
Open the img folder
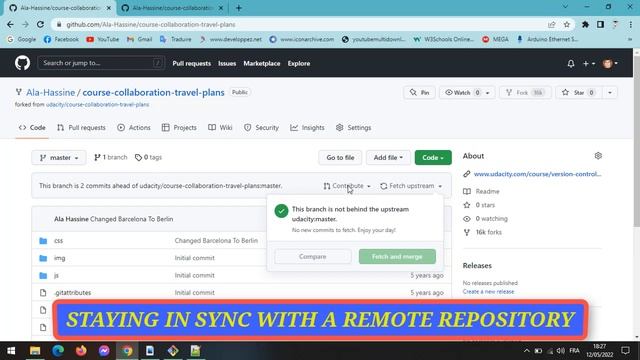[60, 258]
